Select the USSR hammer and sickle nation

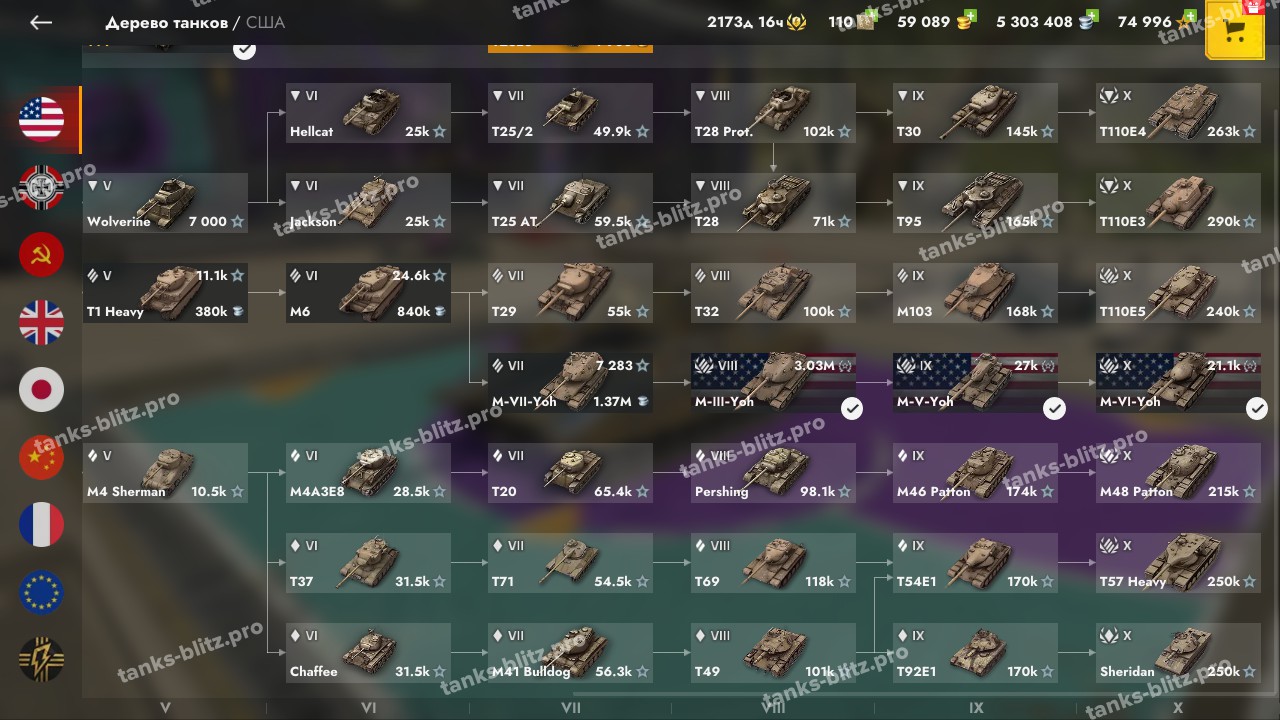click(x=41, y=255)
